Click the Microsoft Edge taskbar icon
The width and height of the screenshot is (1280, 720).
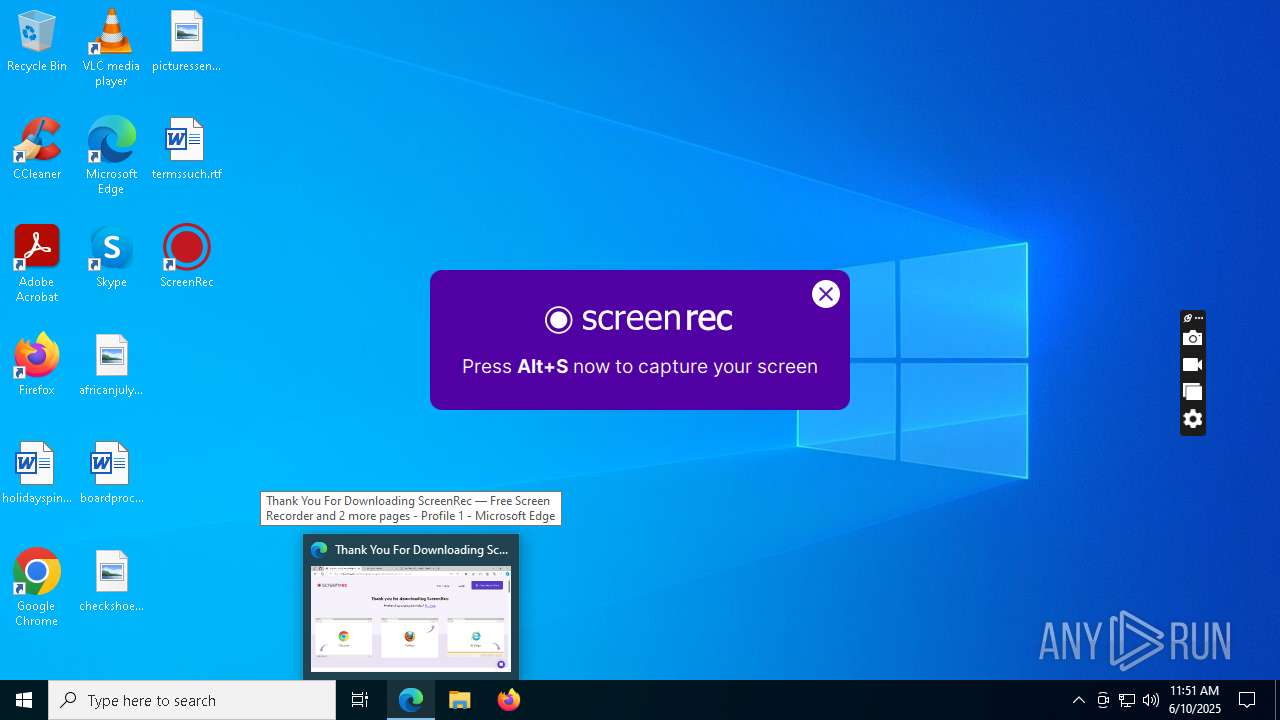(x=411, y=700)
